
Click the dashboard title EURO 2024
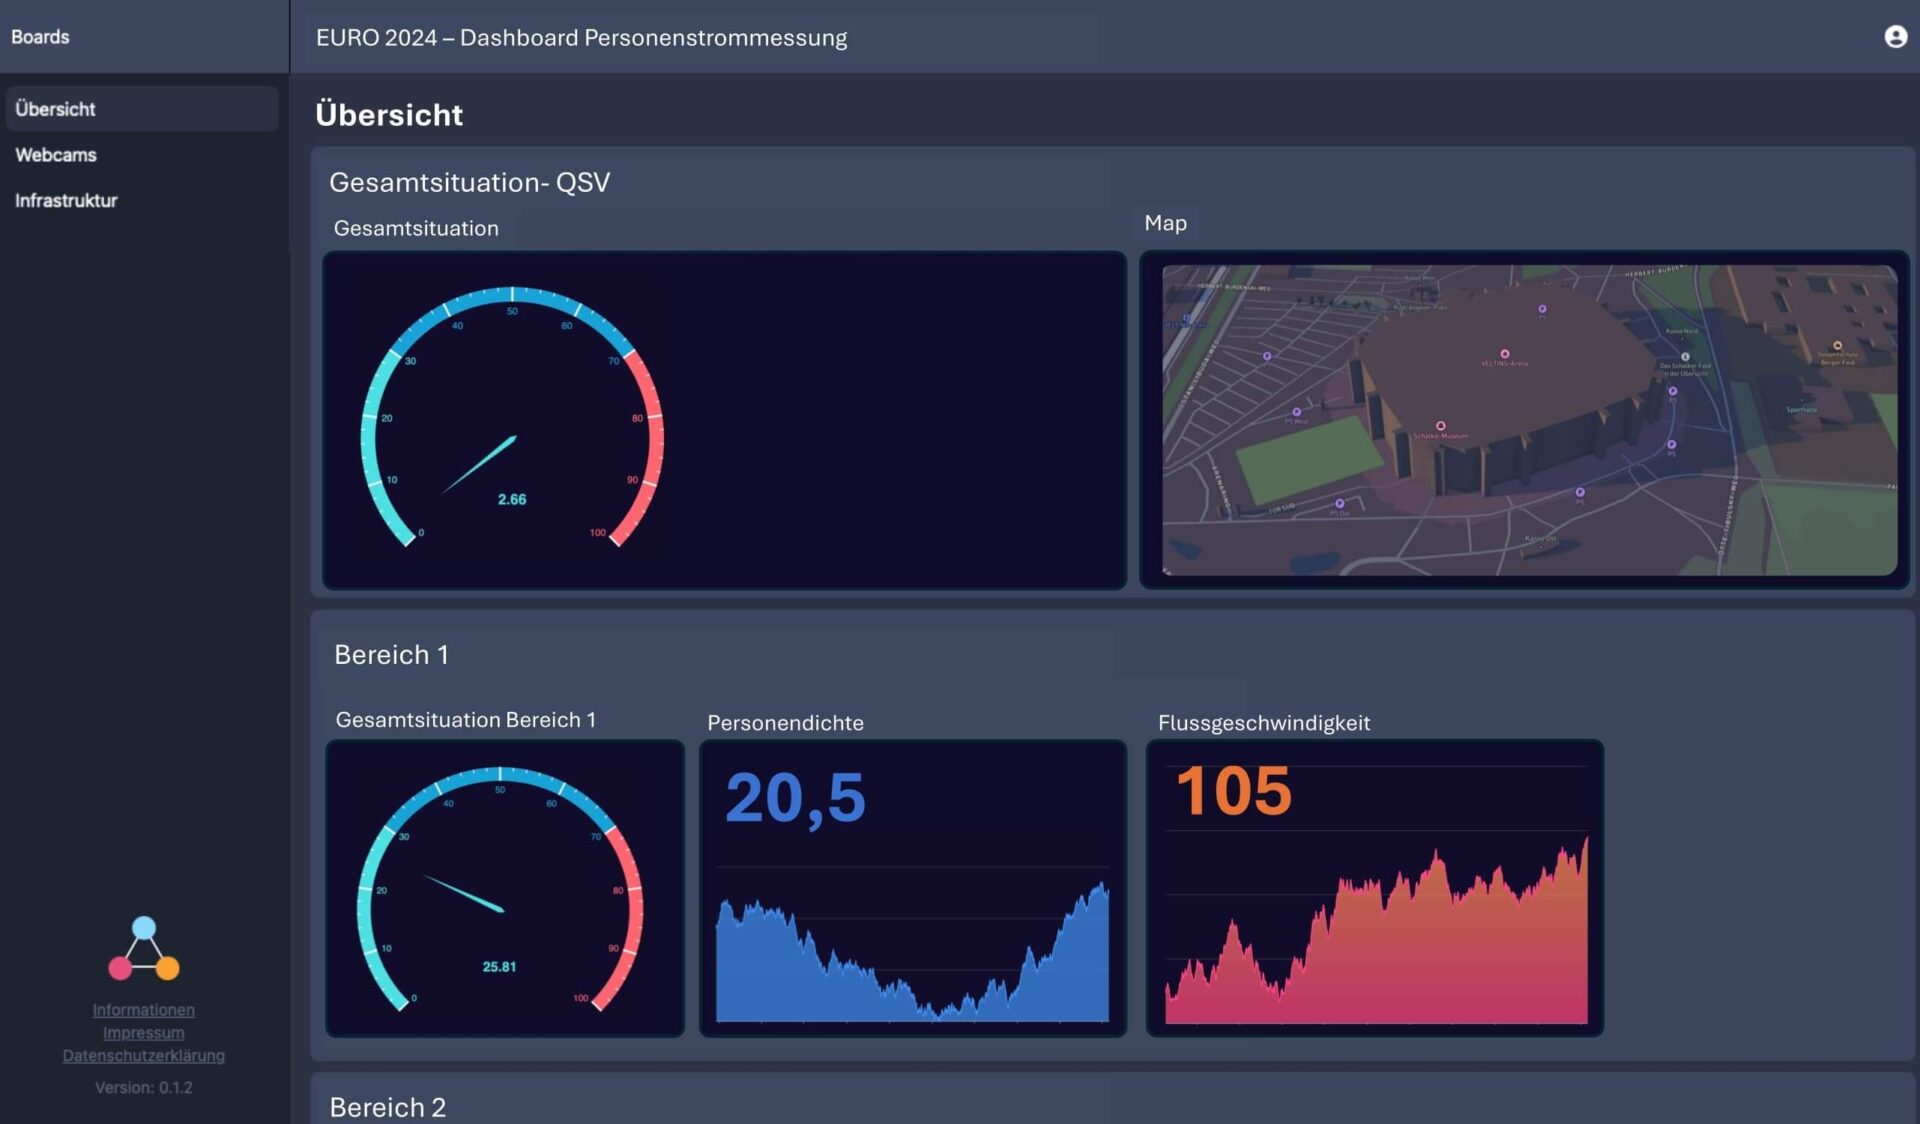coord(582,38)
